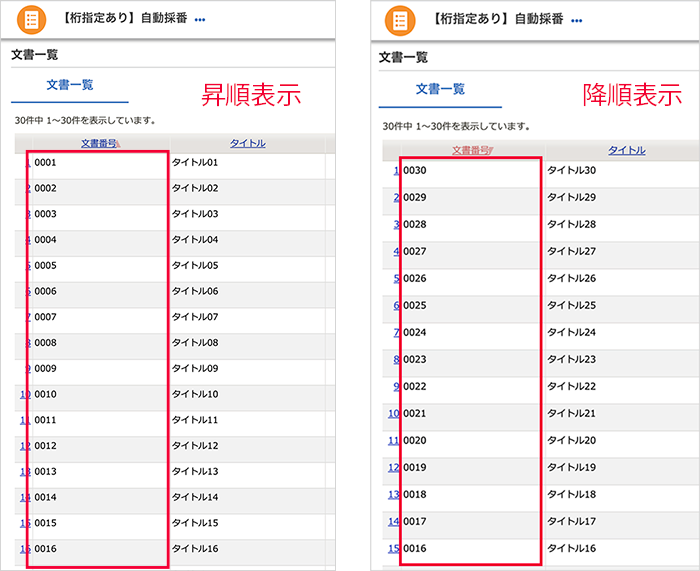Image resolution: width=700 pixels, height=571 pixels.
Task: Click document number 0001
Action: (x=46, y=163)
